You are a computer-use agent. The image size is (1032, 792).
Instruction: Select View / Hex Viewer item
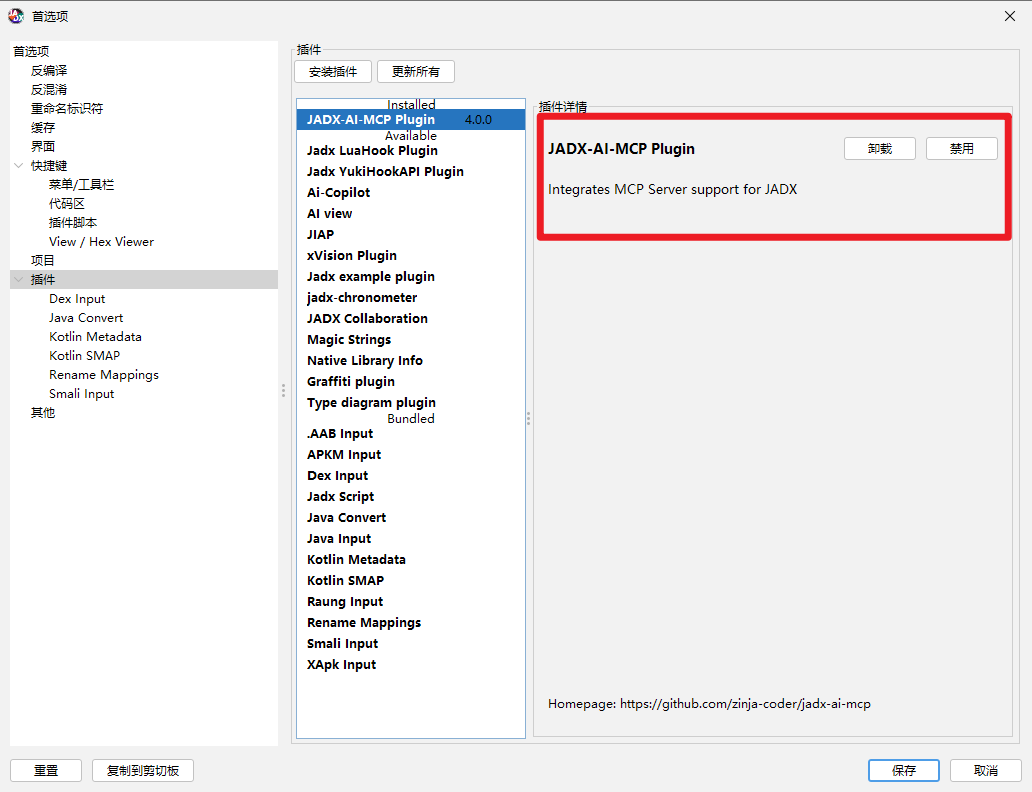[101, 242]
